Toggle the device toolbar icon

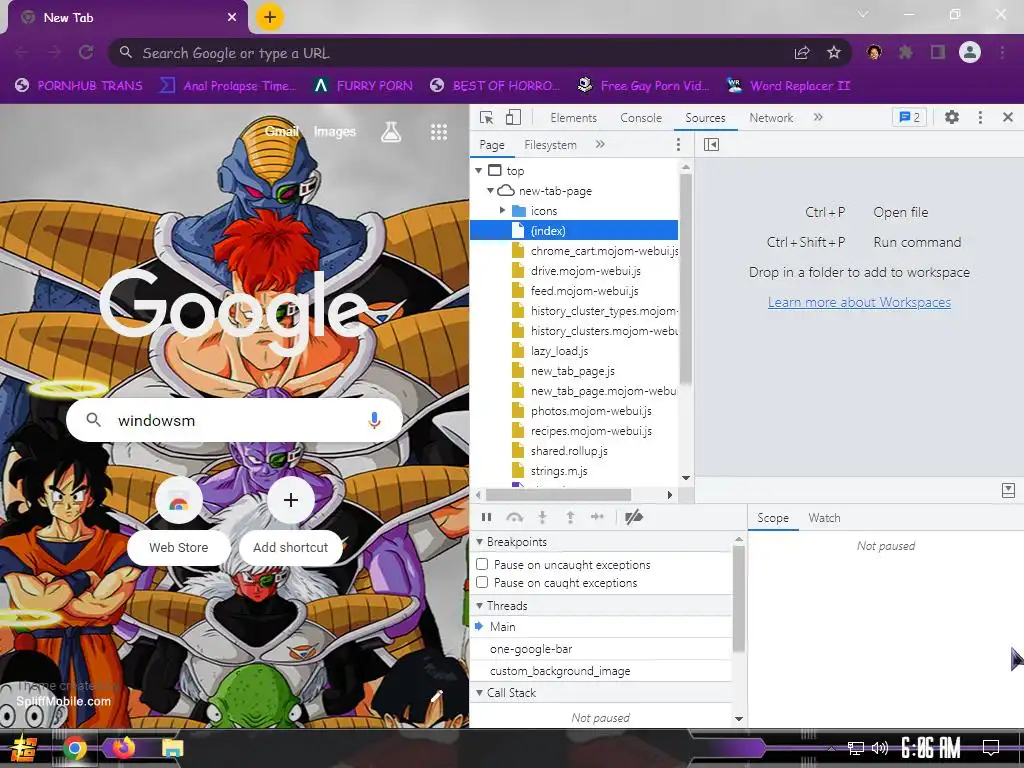513,118
